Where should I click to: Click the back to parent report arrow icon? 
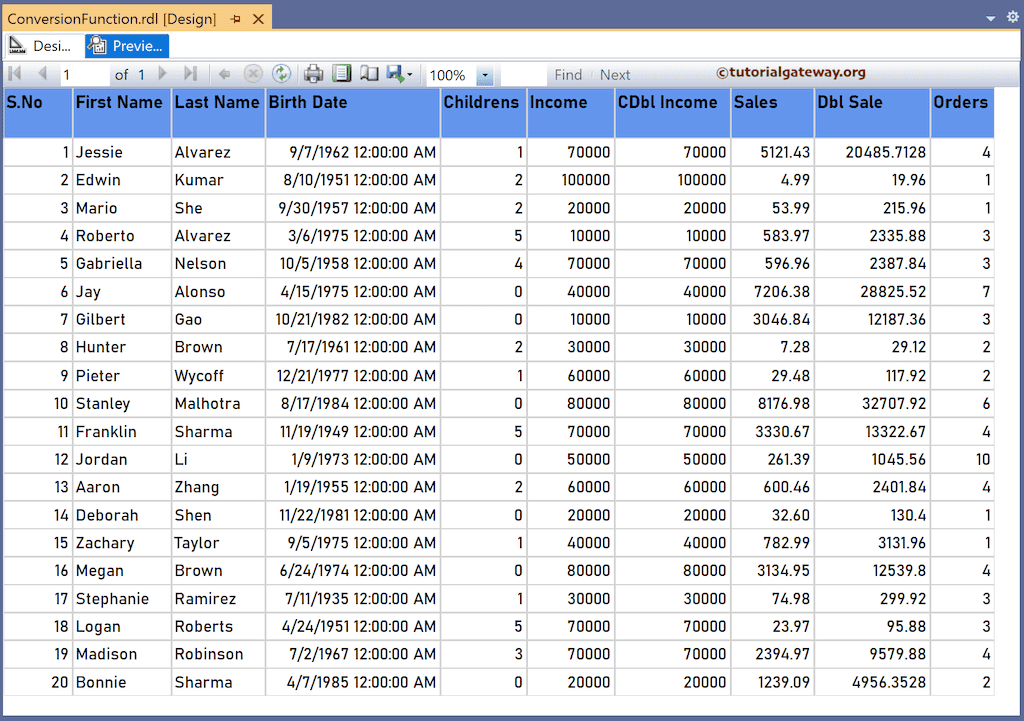[225, 74]
